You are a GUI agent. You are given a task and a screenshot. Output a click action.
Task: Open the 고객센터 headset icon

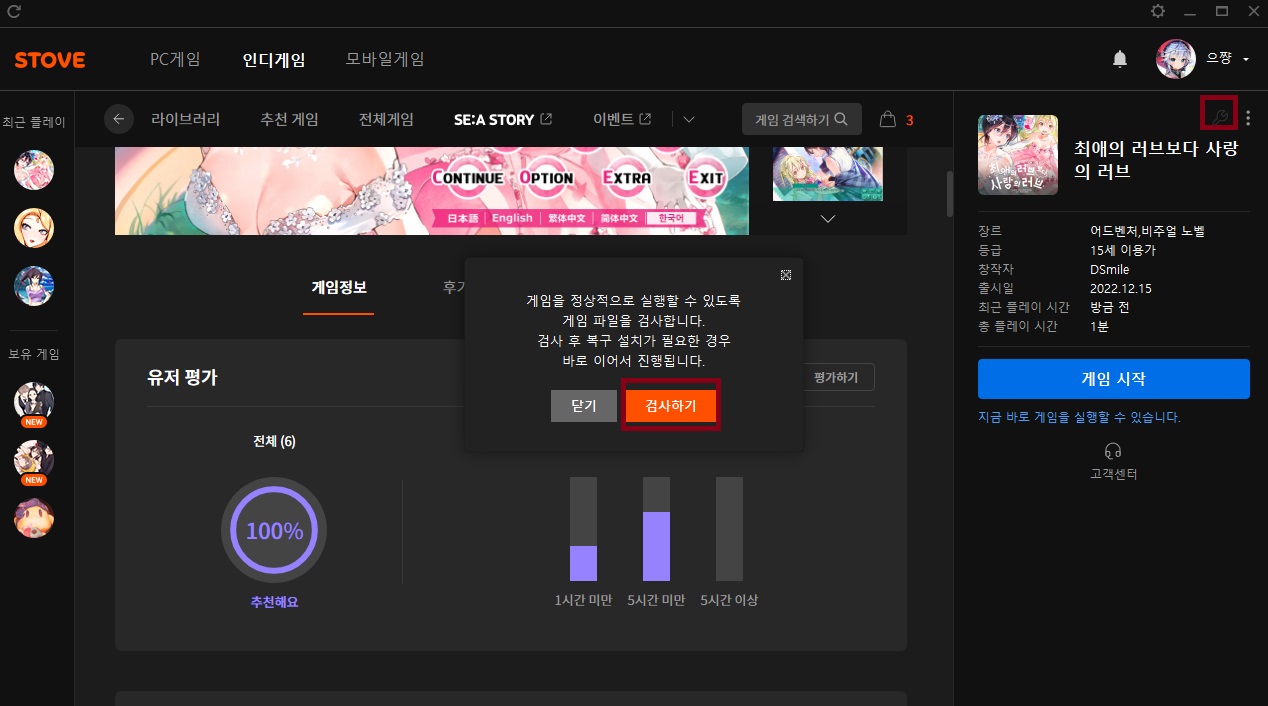pyautogui.click(x=1114, y=451)
